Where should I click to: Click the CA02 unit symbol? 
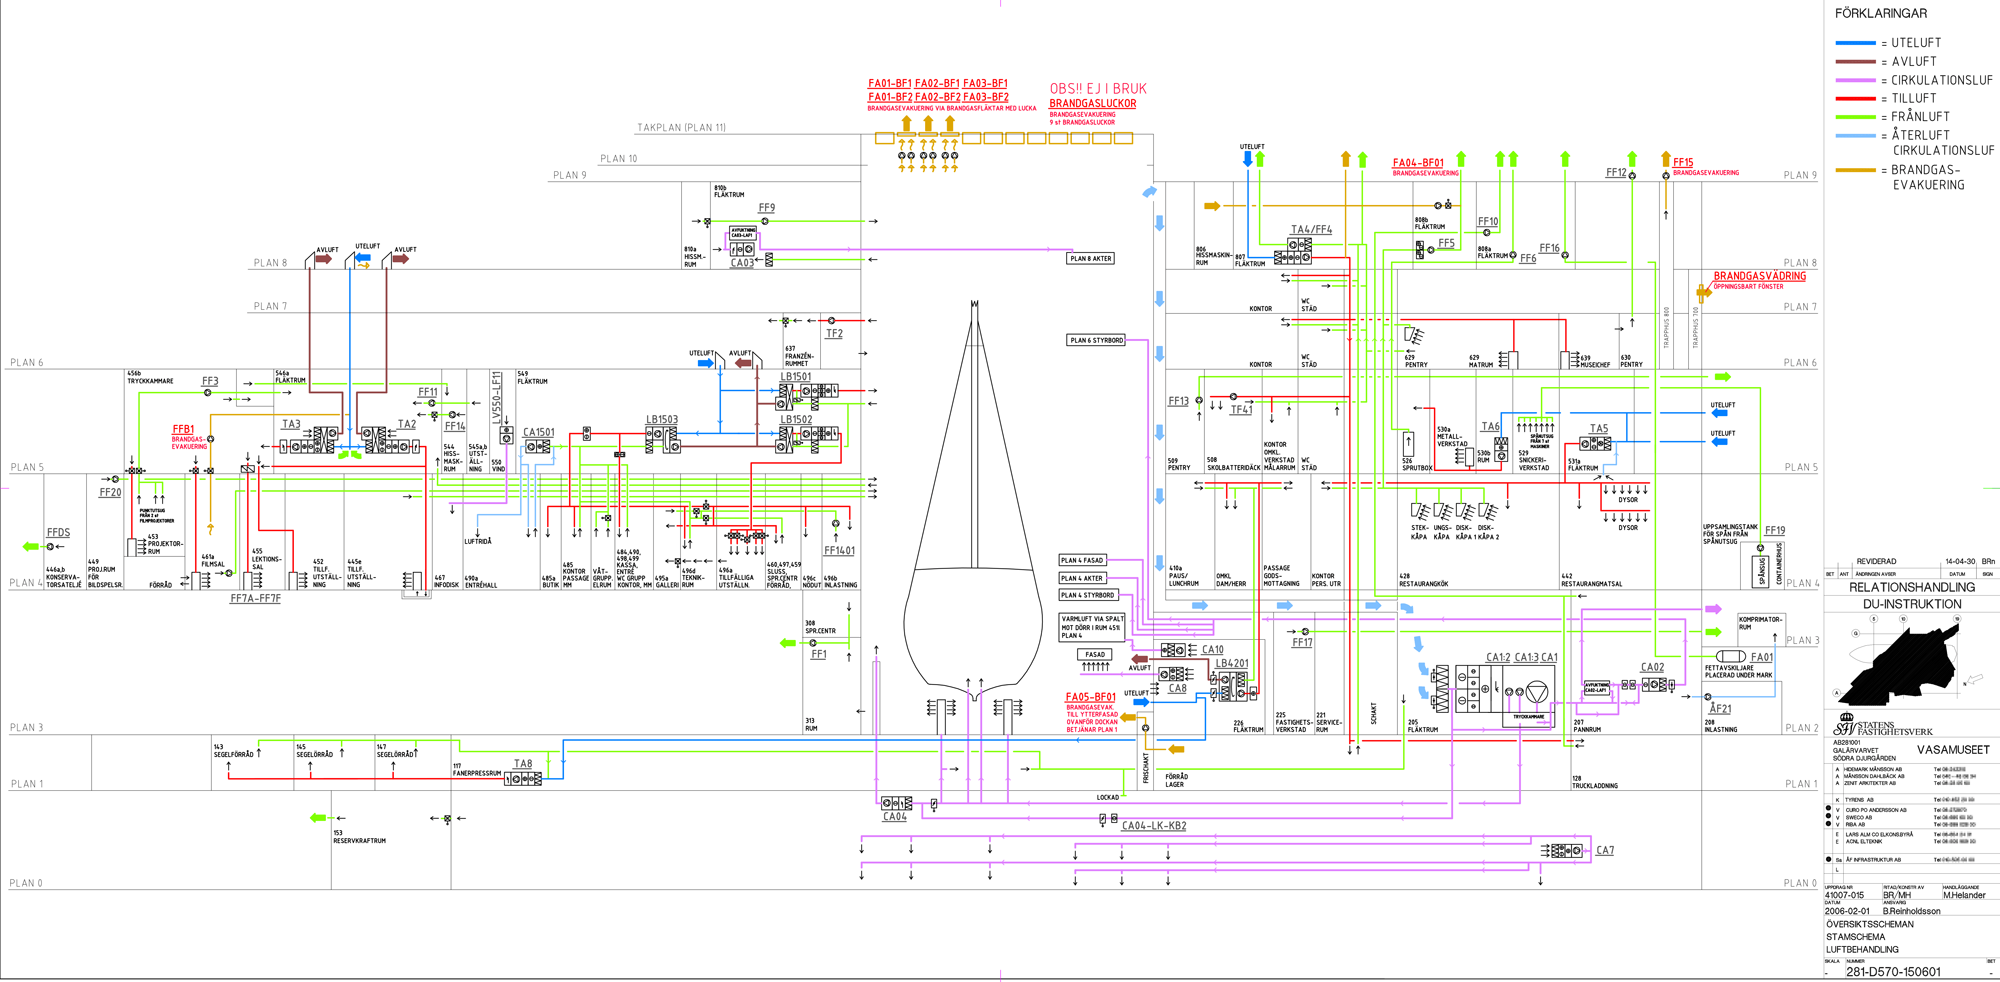tap(1657, 685)
